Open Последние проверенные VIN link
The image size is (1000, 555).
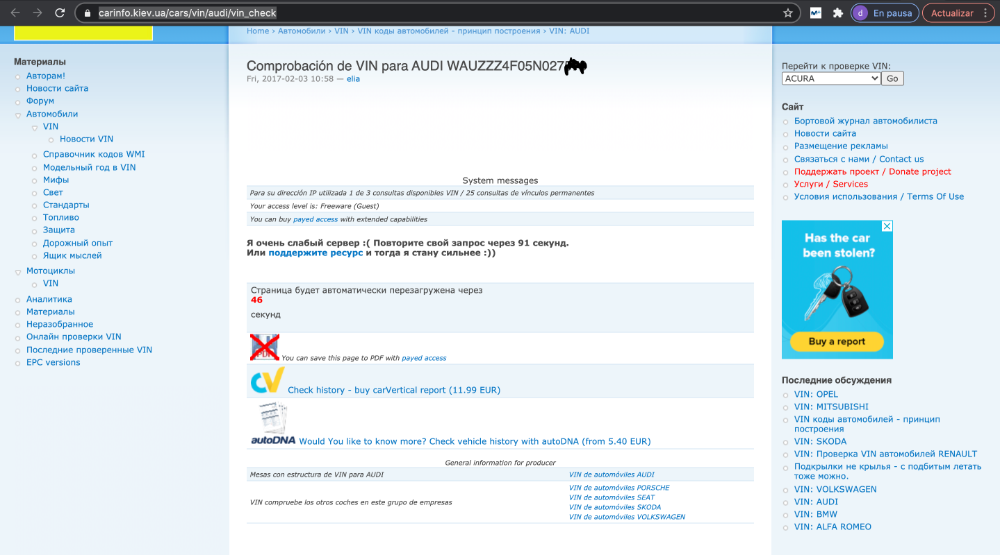coord(89,350)
